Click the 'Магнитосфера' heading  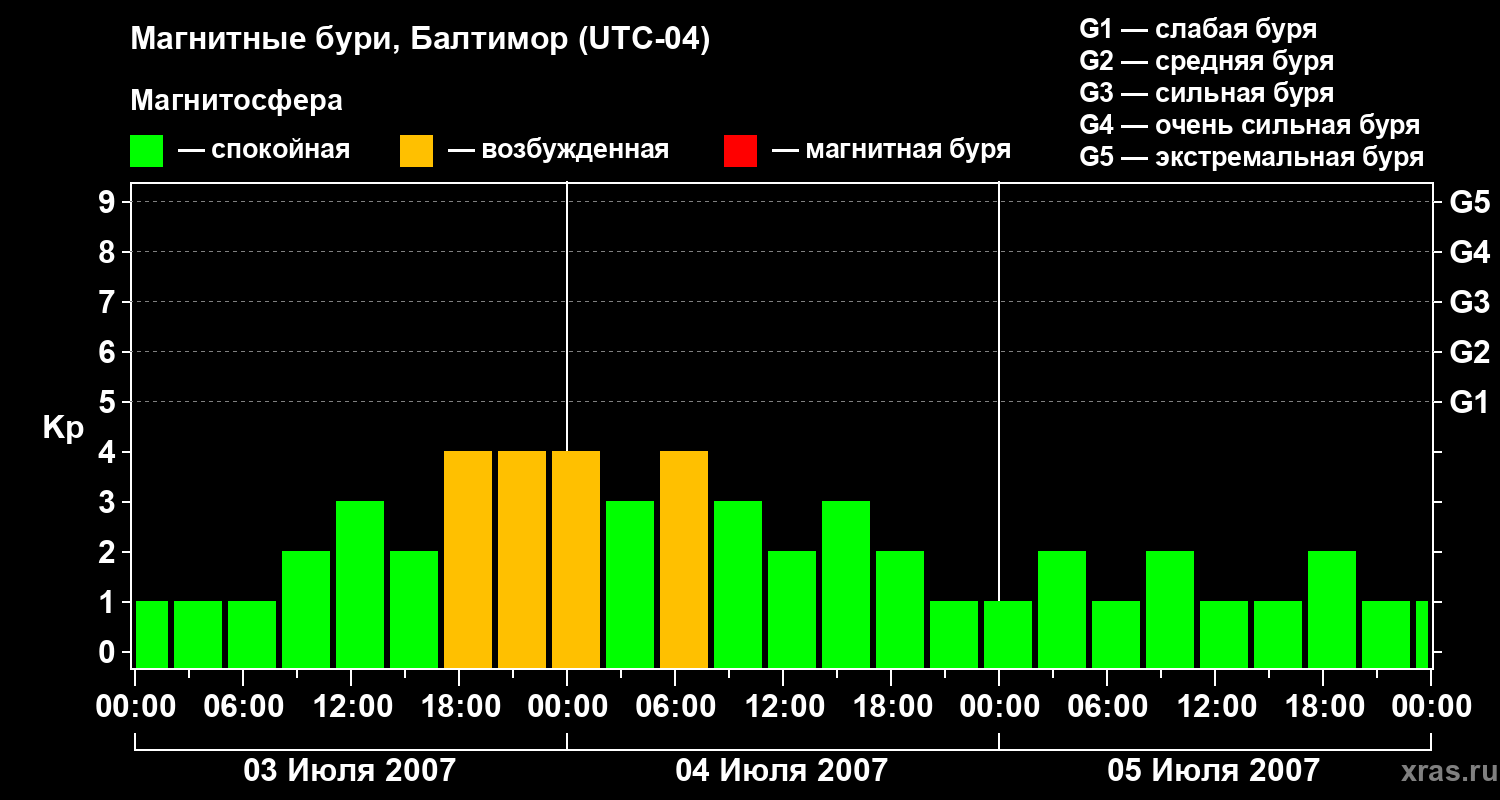(236, 101)
